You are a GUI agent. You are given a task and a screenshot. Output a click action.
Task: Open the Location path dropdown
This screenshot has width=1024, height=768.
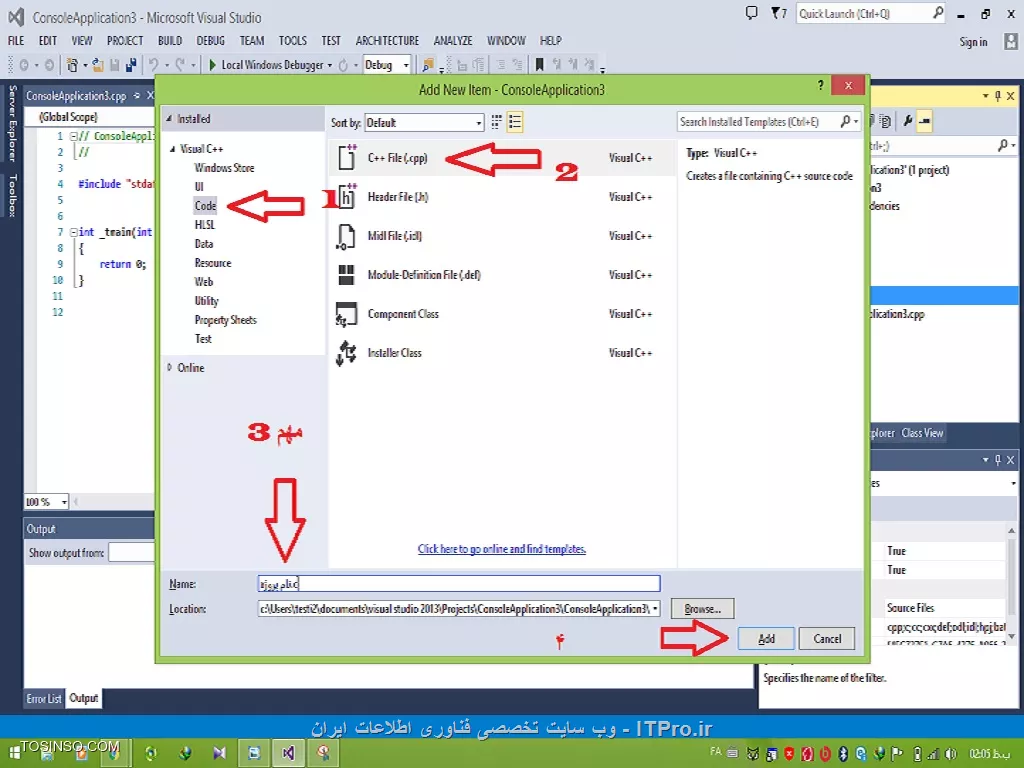pos(655,609)
